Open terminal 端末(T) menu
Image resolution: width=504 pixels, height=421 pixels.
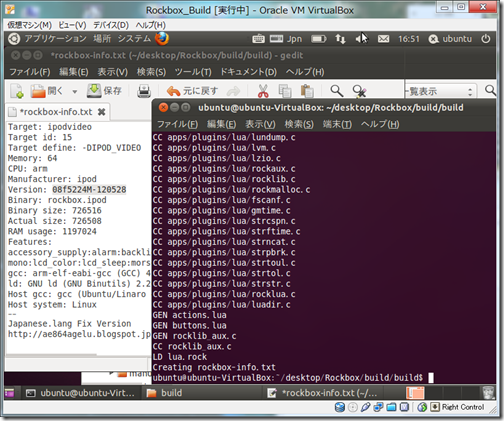[337, 124]
